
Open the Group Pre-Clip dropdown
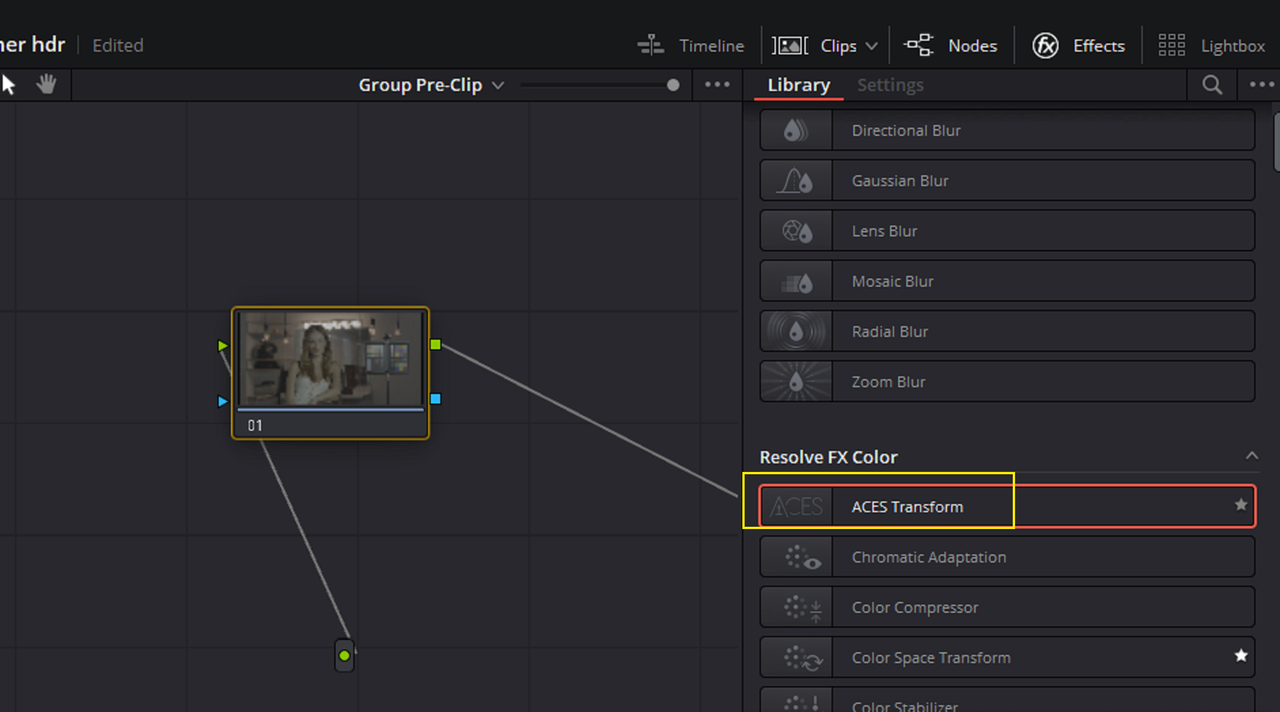pyautogui.click(x=431, y=85)
